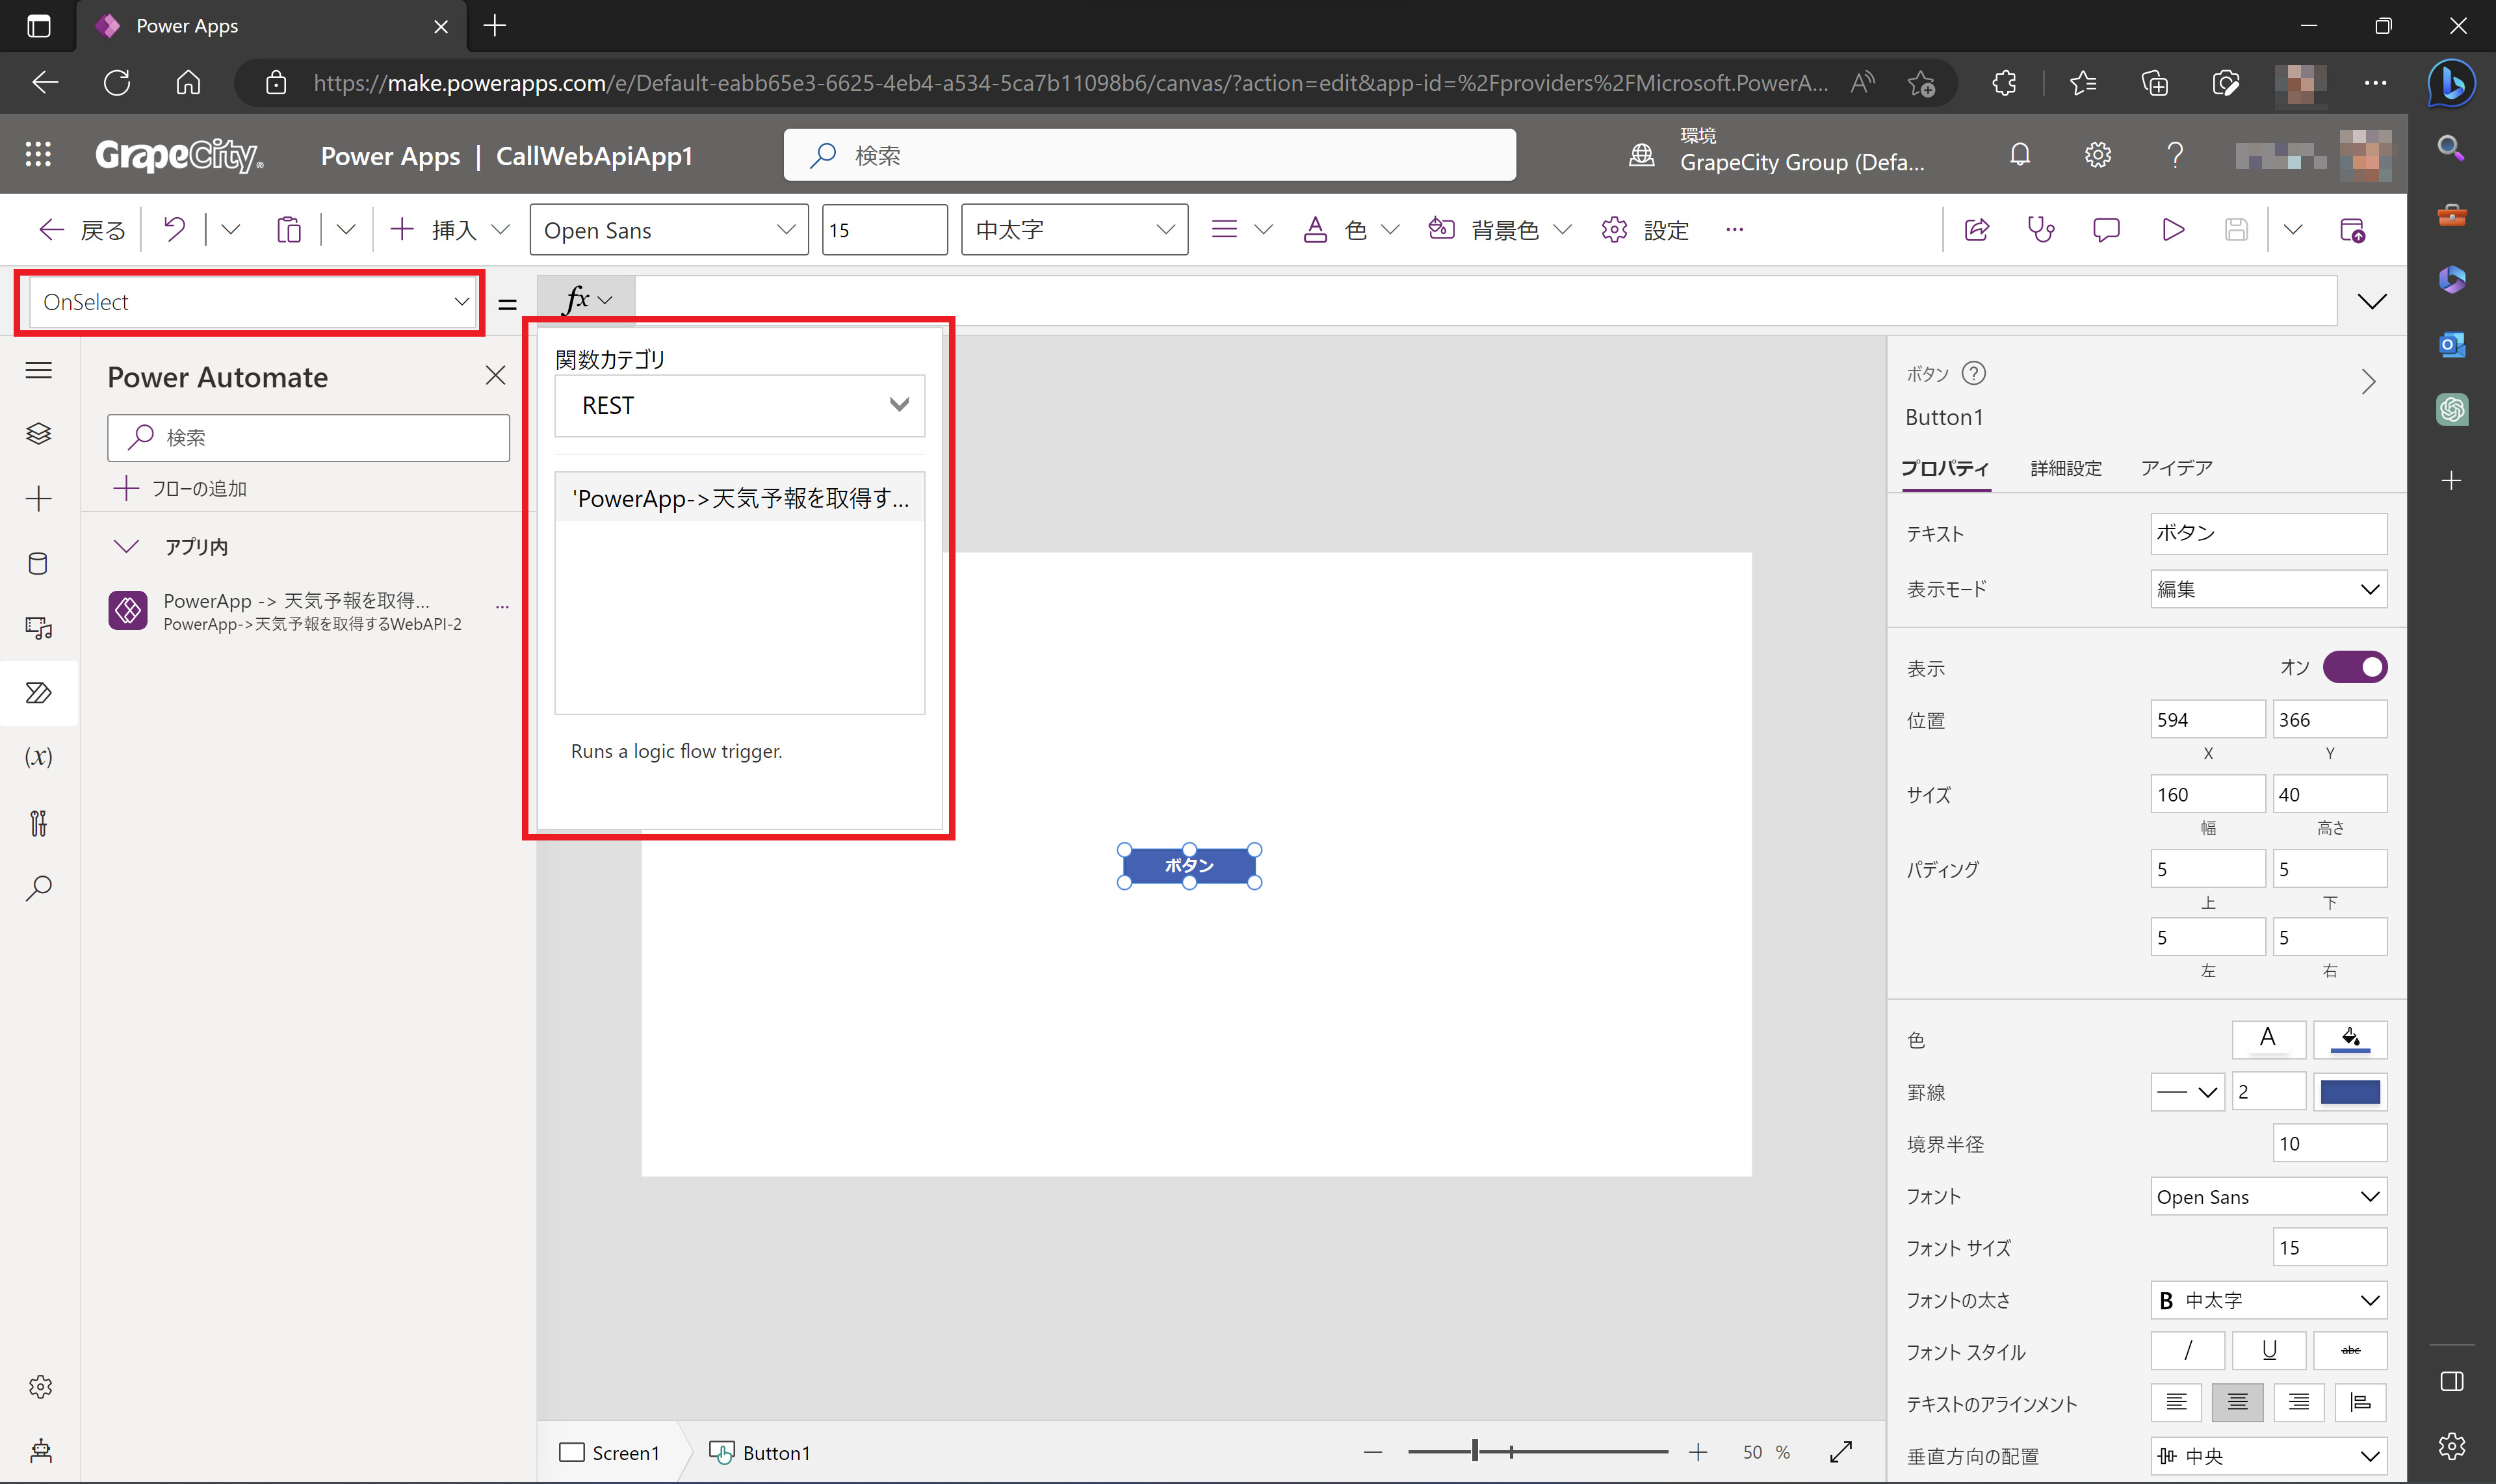The image size is (2496, 1484).
Task: Open the tree view layers icon
Action: tap(38, 434)
